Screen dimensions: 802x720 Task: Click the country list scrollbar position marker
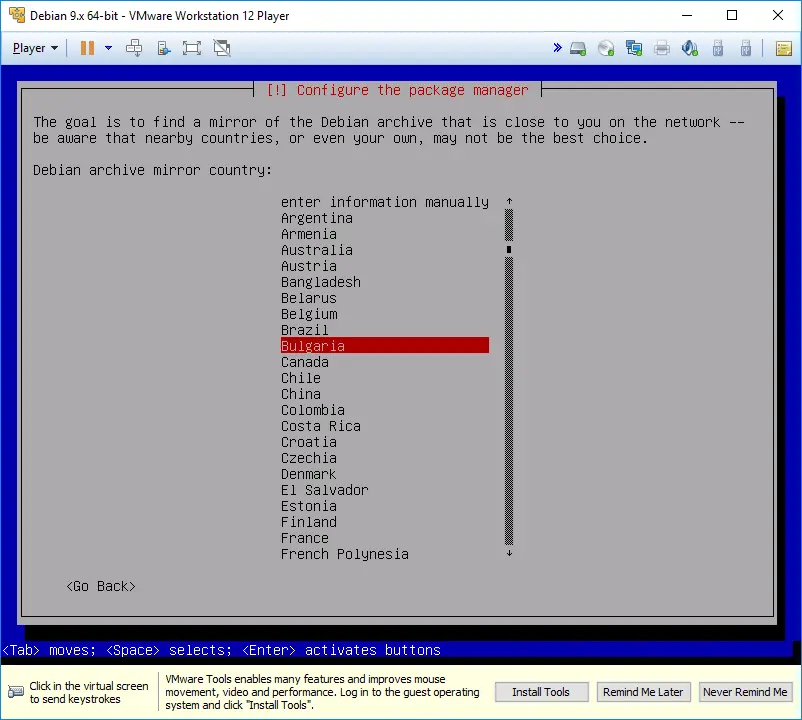509,250
